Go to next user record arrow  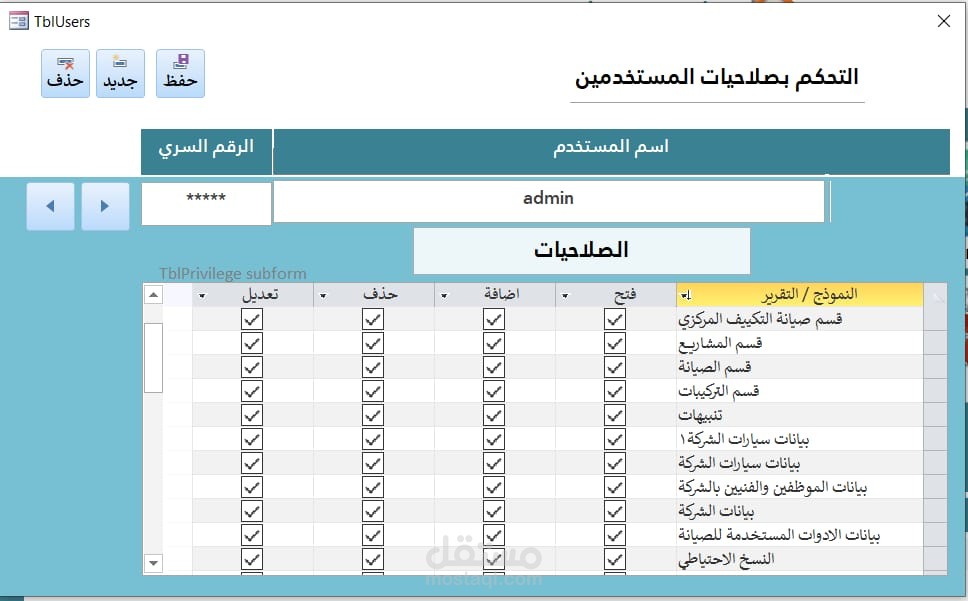[105, 206]
